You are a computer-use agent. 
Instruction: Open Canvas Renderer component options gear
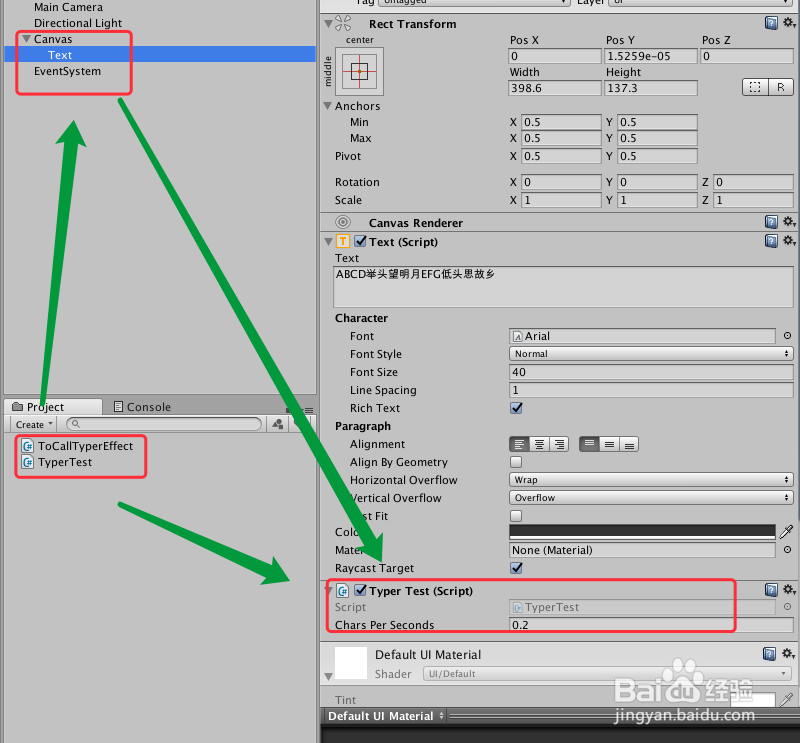[789, 222]
